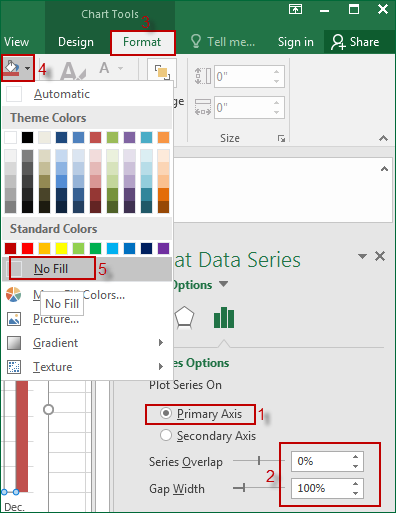Pick the white theme color swatch
The image size is (396, 513).
(11, 137)
